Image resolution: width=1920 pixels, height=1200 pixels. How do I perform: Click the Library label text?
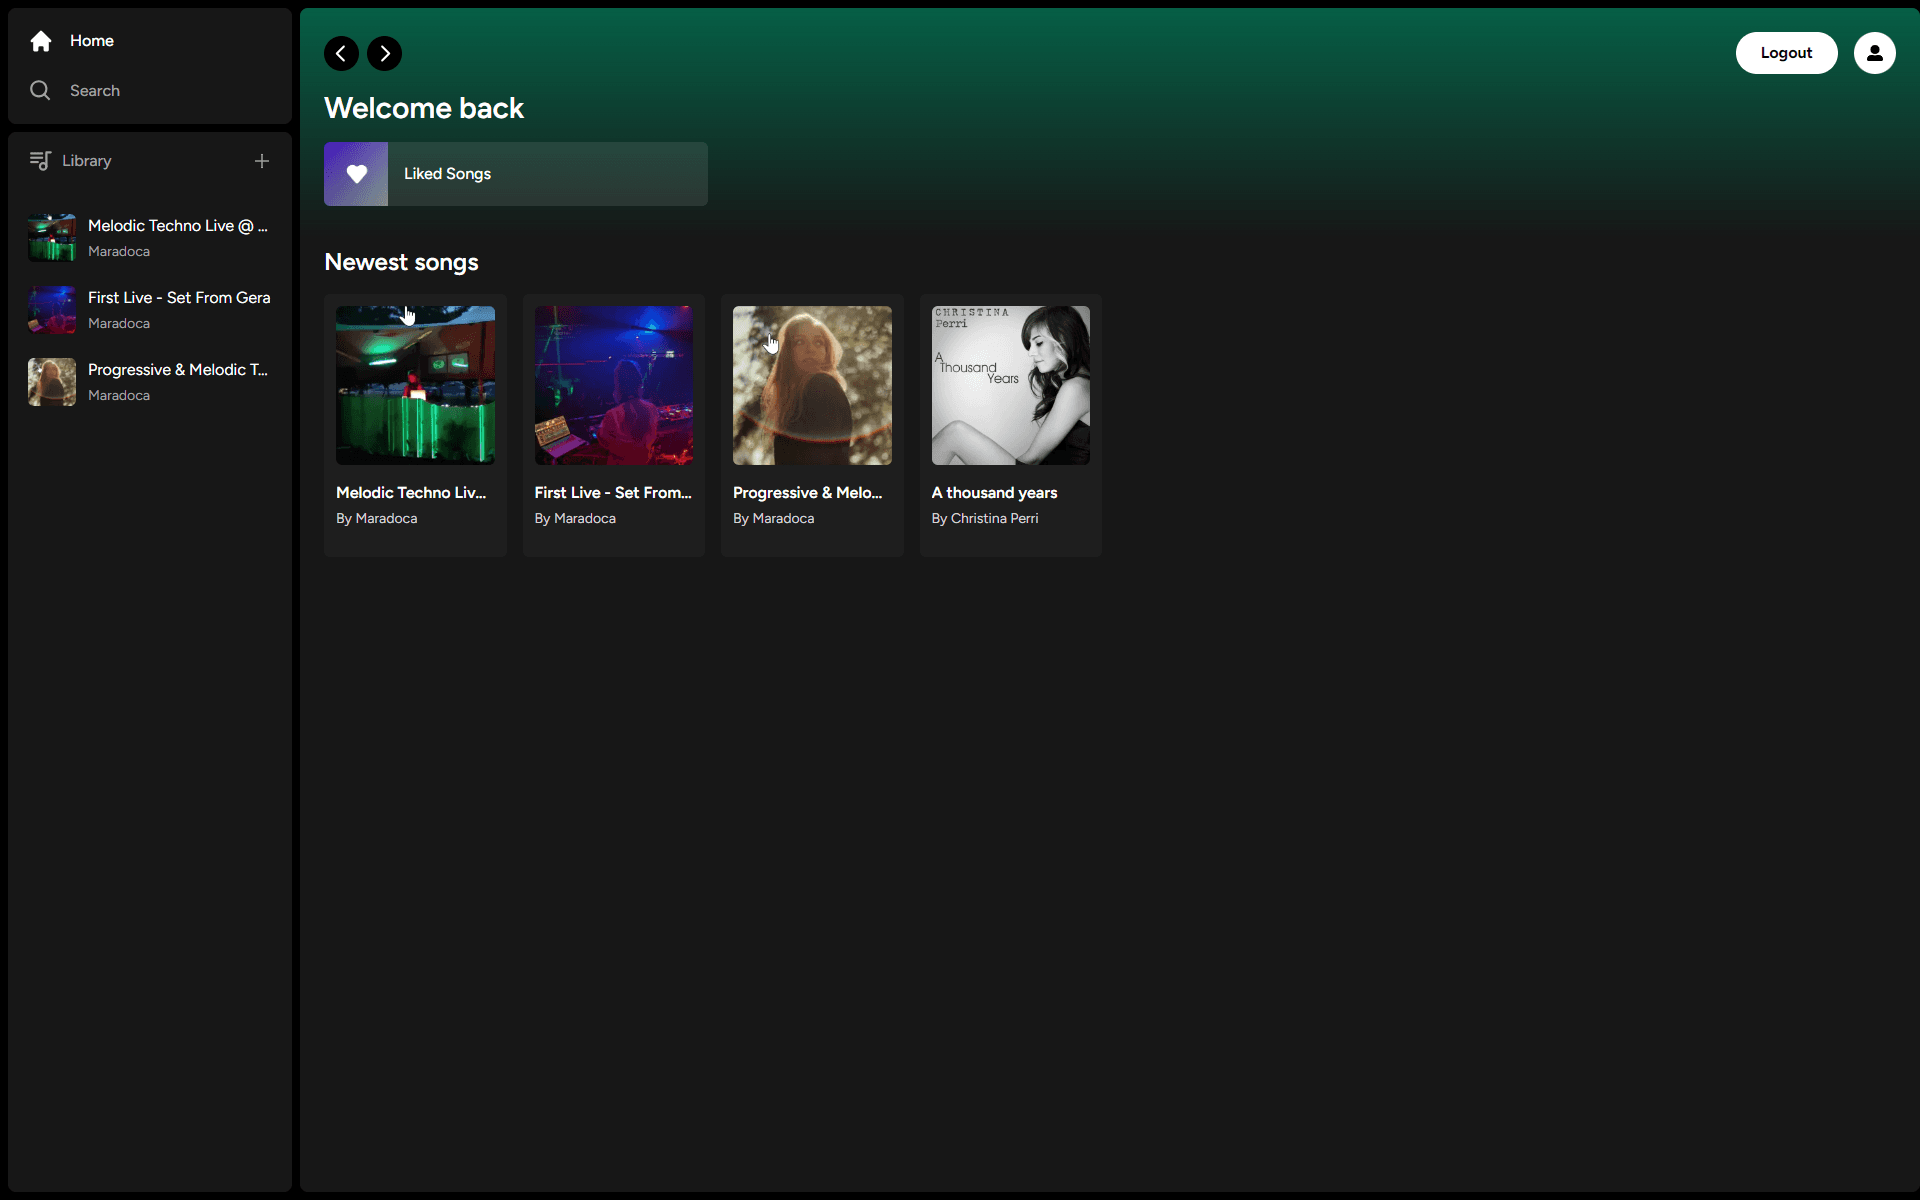[x=86, y=161]
